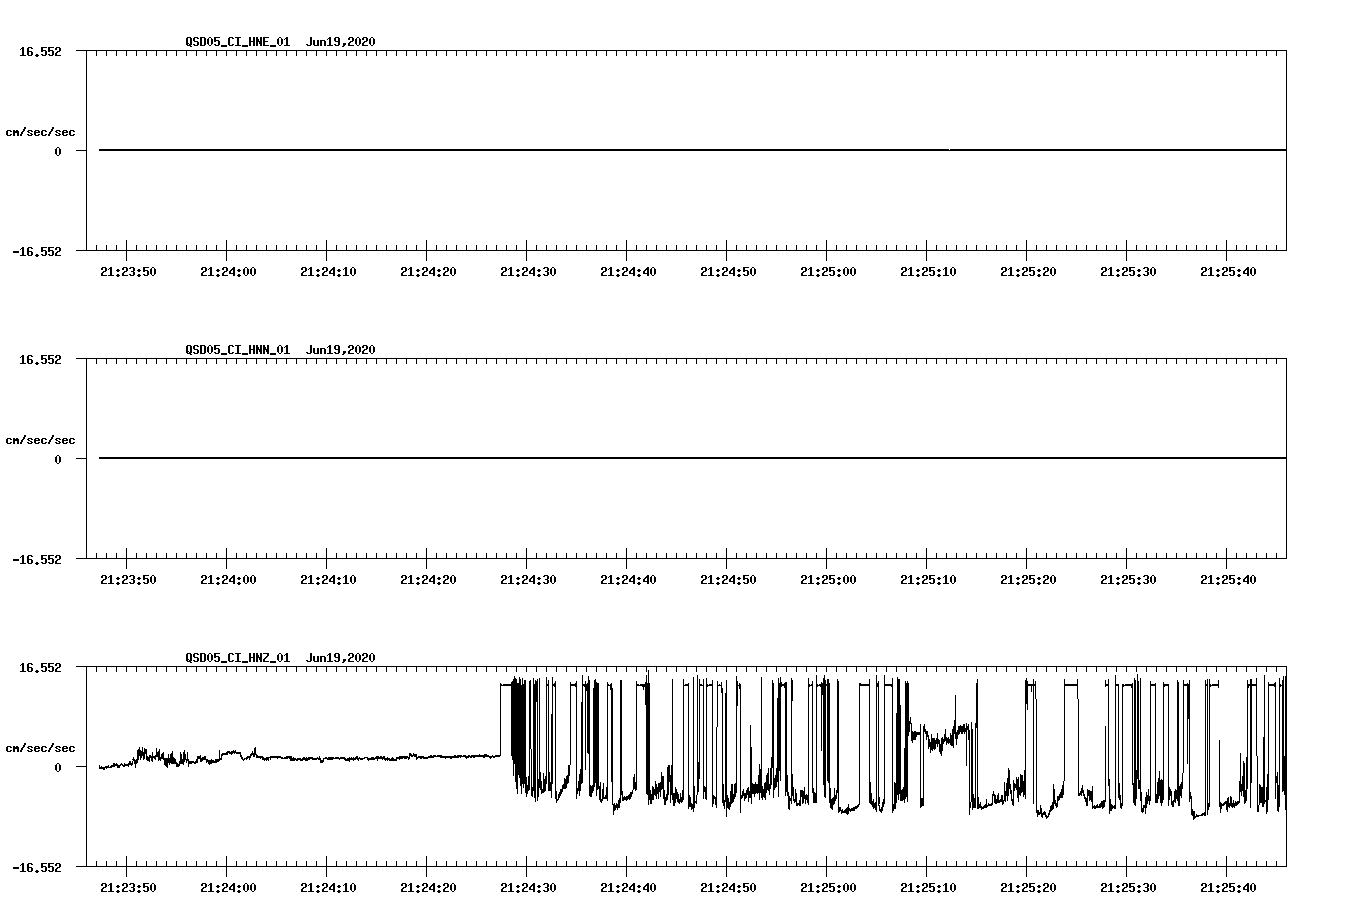Viewport: 1358px width, 924px height.
Task: Click the 21:25:40 time label under HNZ plot
Action: click(1228, 888)
